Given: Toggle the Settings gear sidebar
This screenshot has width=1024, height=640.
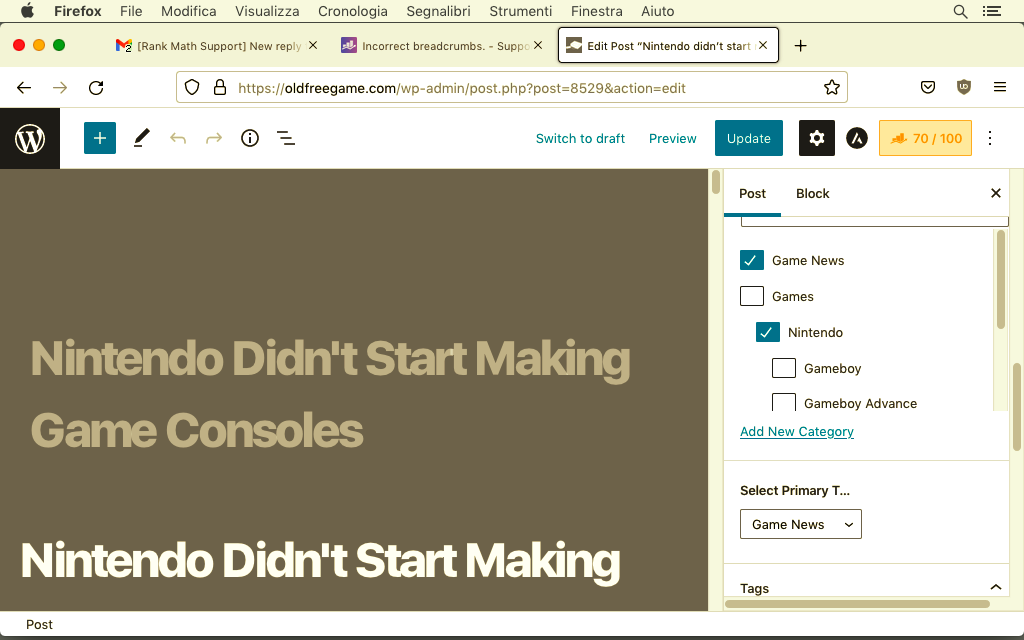Looking at the screenshot, I should pos(817,138).
